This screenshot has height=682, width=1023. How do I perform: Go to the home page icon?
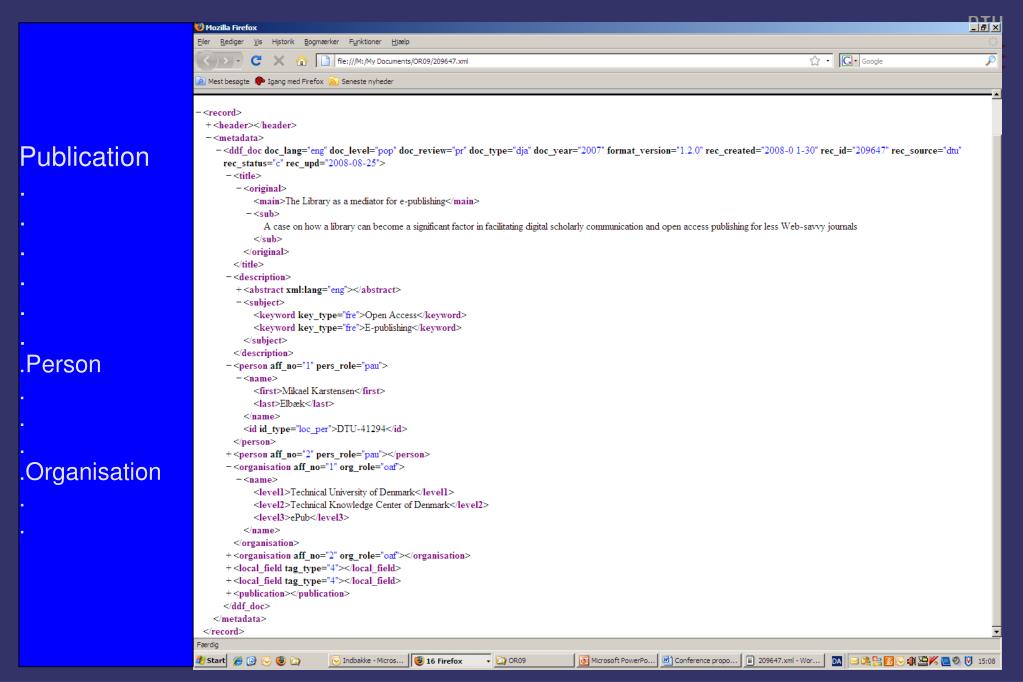pyautogui.click(x=301, y=61)
